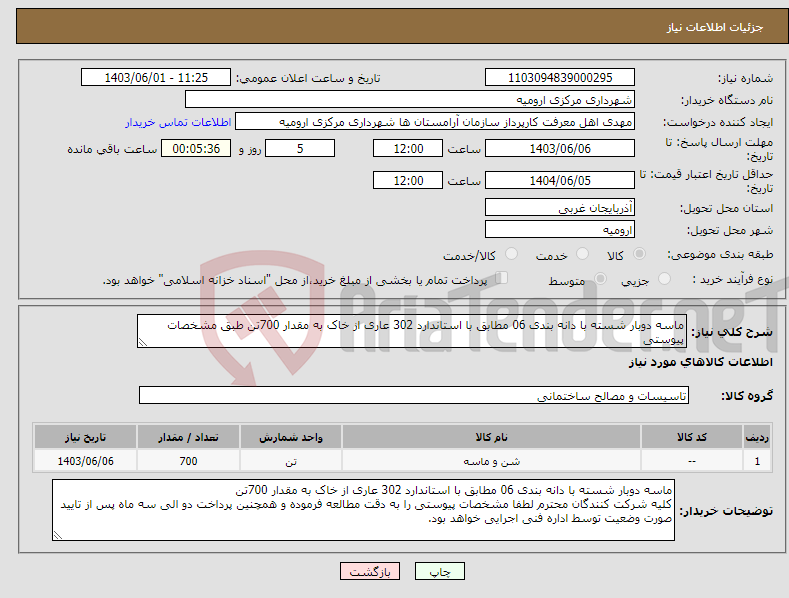Click the نام کالا column header
789x598 pixels.
pos(491,437)
